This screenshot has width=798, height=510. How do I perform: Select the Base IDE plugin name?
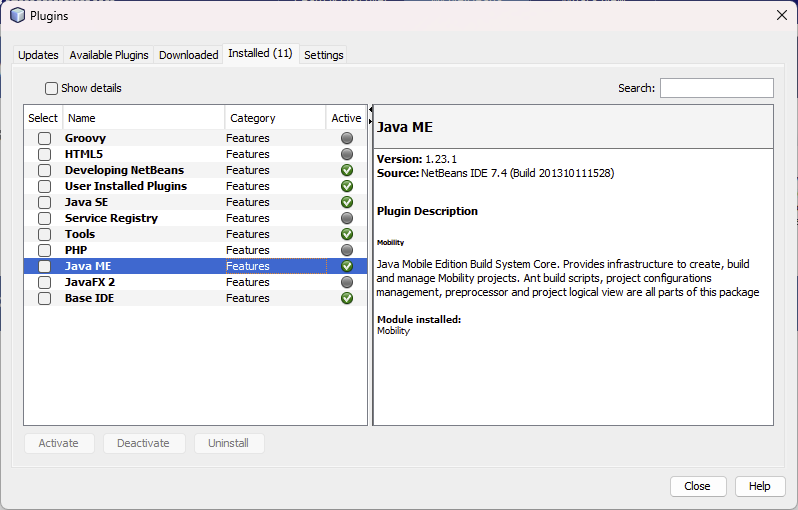(x=90, y=298)
